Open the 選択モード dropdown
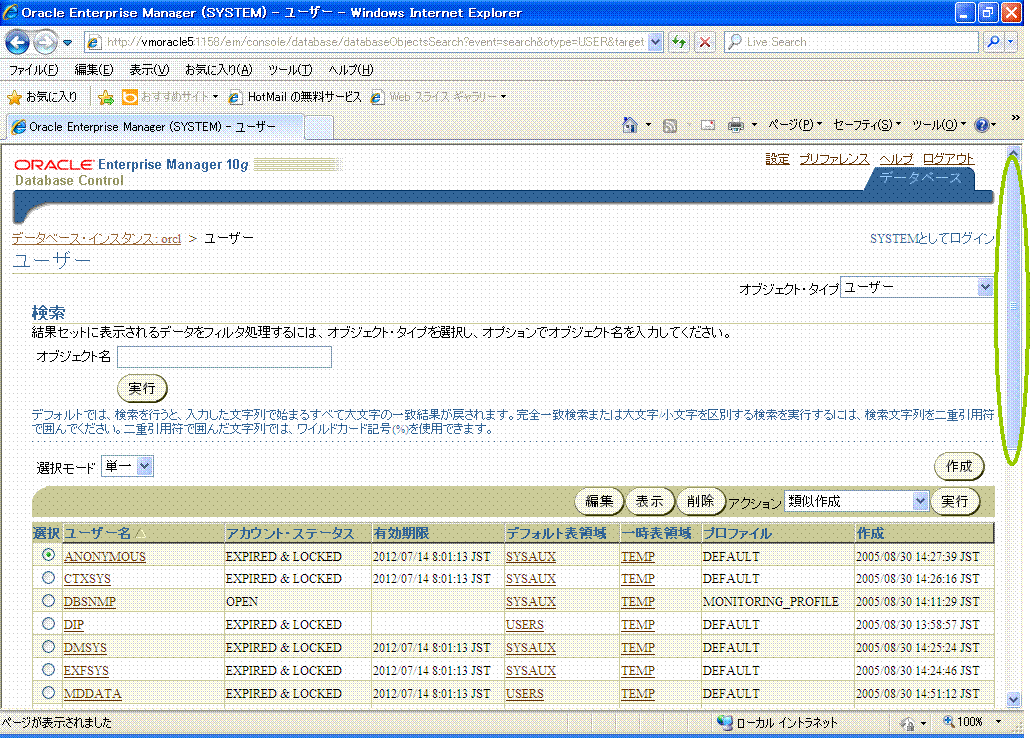The width and height of the screenshot is (1030, 738). (127, 466)
